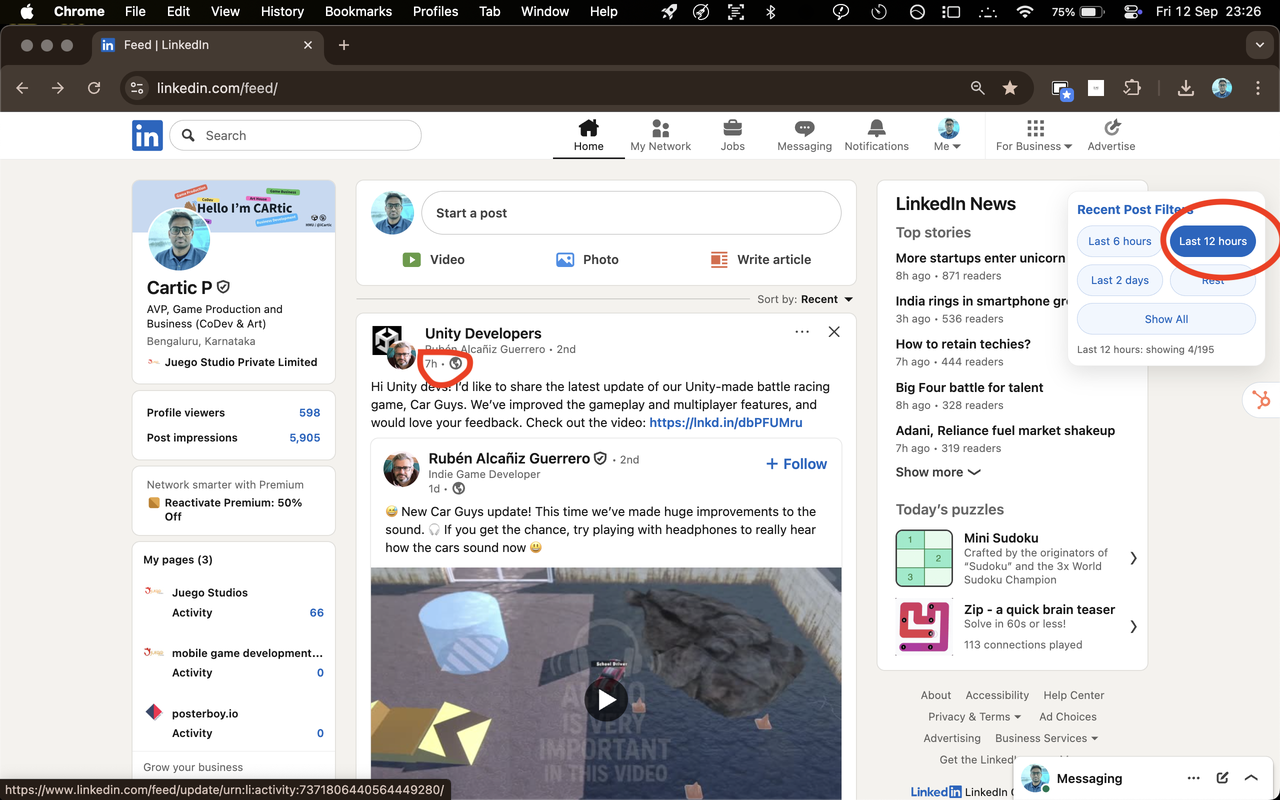Viewport: 1280px width, 800px height.
Task: Open Unity Developers group name
Action: tap(483, 333)
